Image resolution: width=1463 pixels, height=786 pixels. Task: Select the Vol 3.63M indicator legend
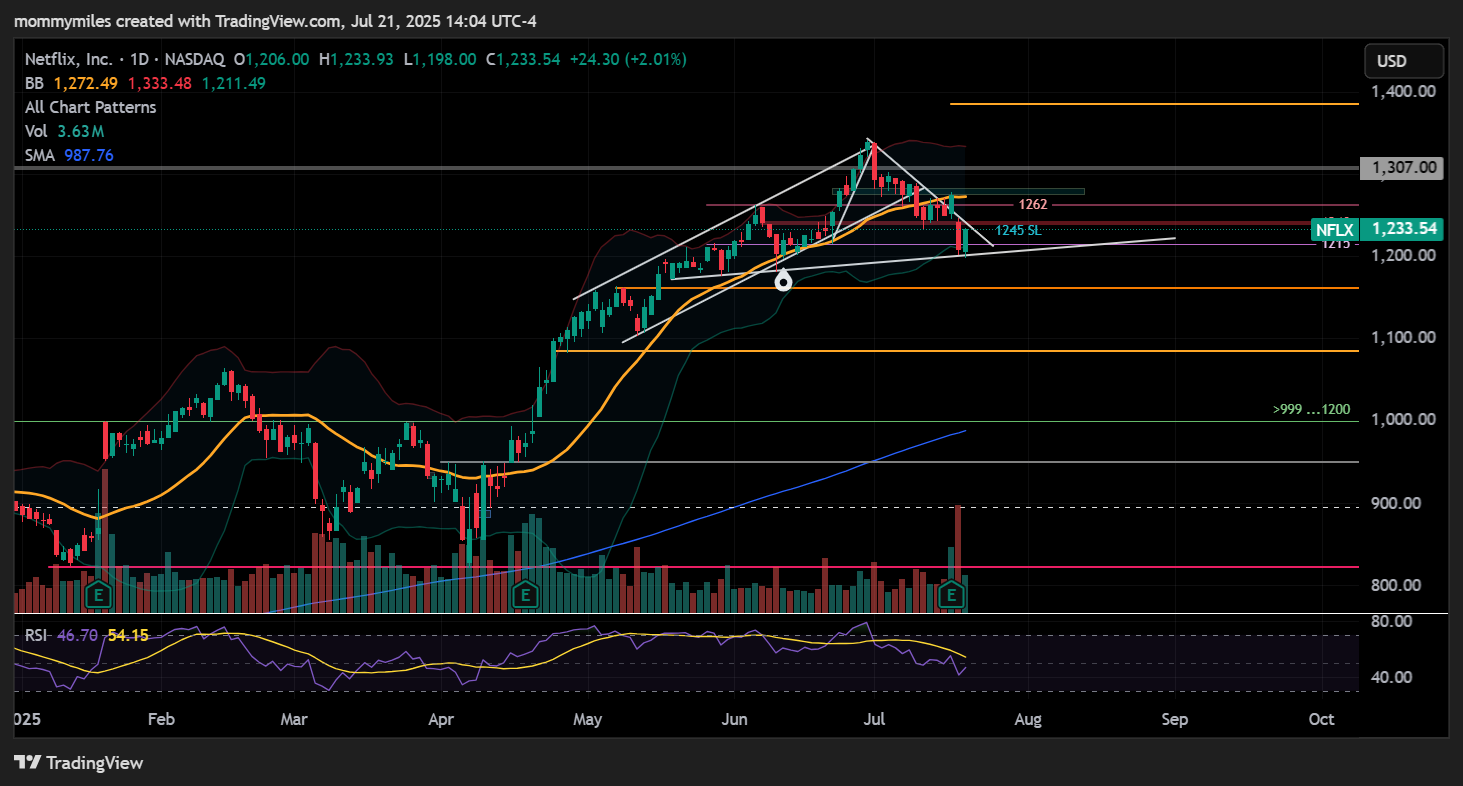click(65, 131)
